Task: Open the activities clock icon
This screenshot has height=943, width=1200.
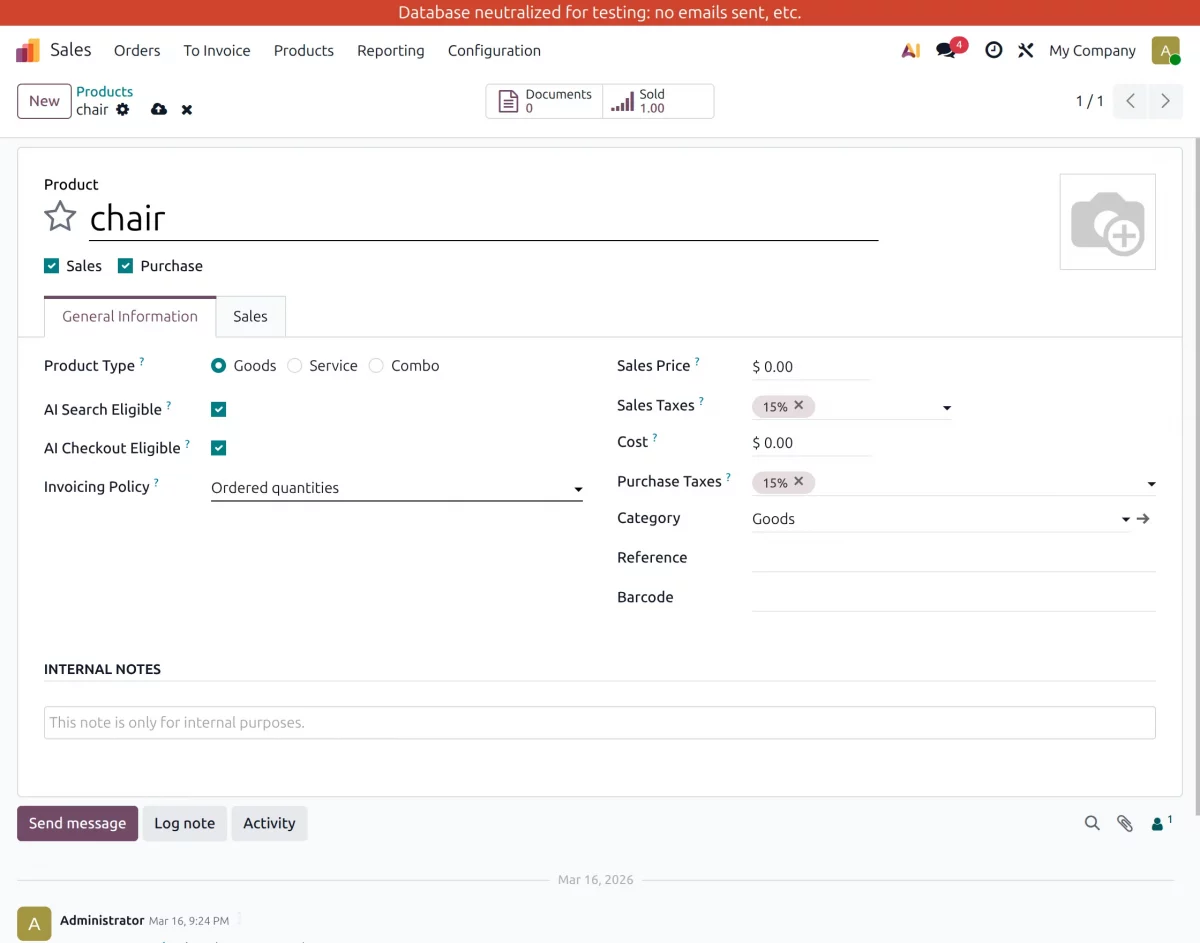Action: (993, 49)
